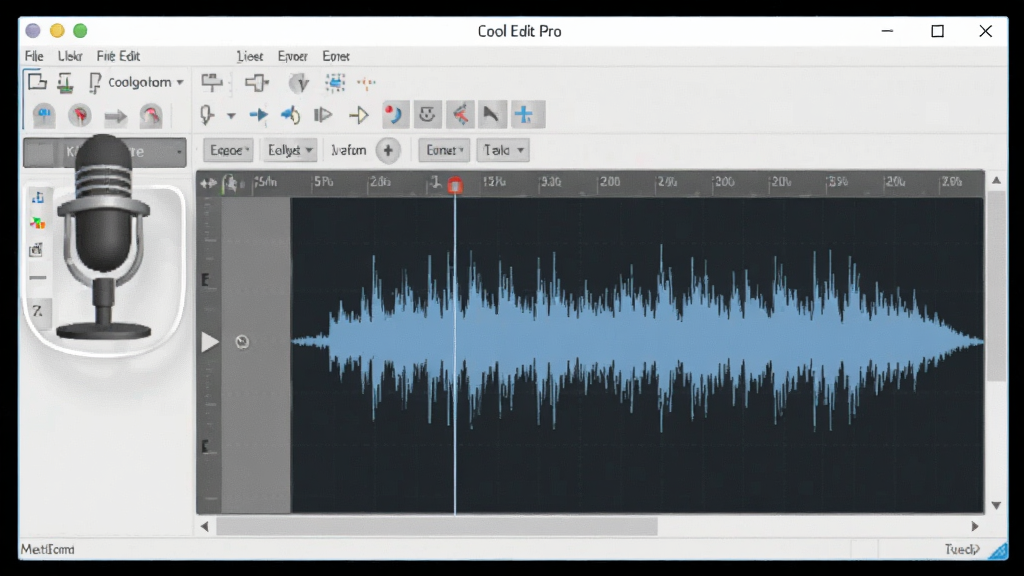Click the lower E marker on the level strip

tap(205, 447)
